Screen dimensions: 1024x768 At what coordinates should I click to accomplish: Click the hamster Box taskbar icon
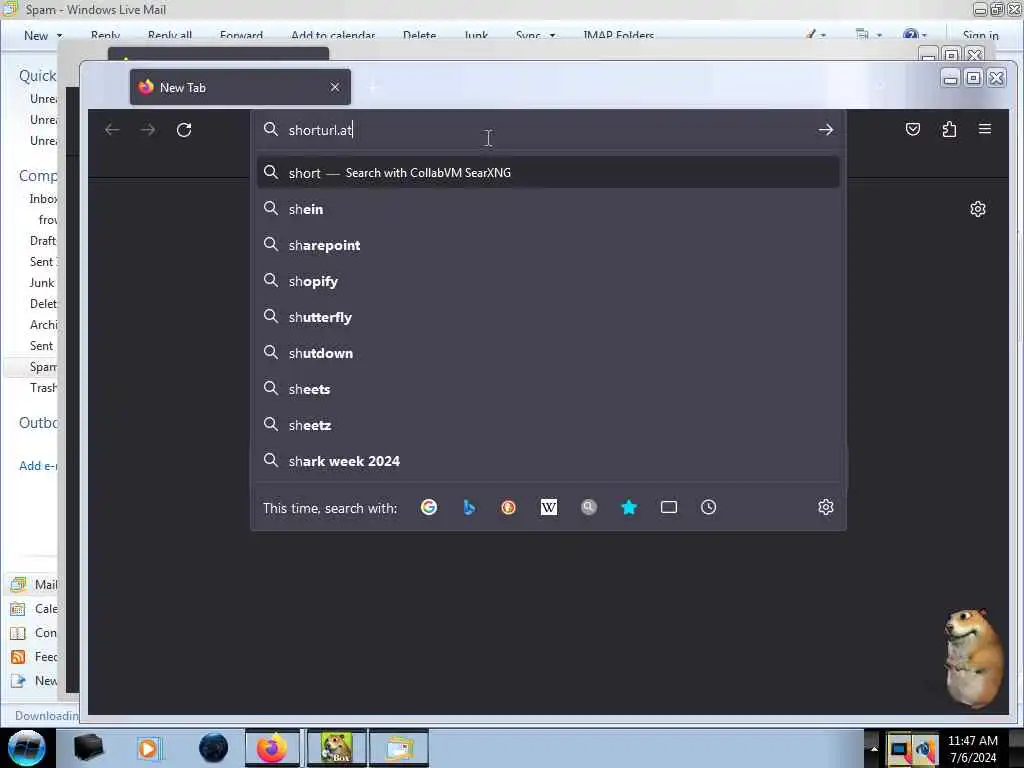click(x=337, y=748)
